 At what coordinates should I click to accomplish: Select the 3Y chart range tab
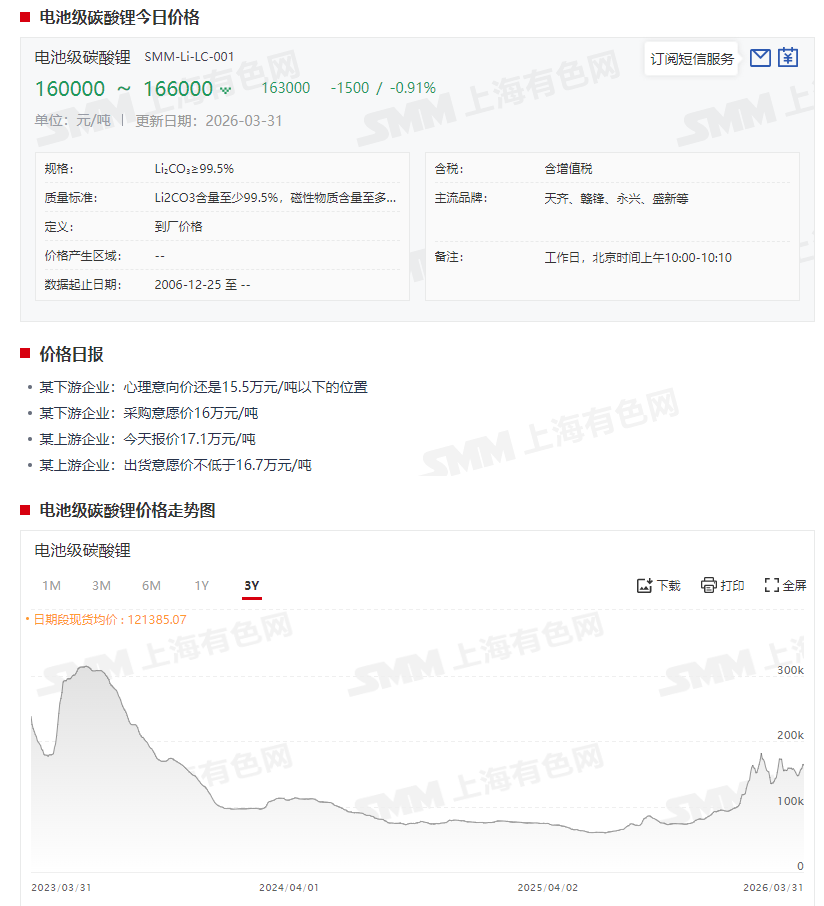pos(251,585)
